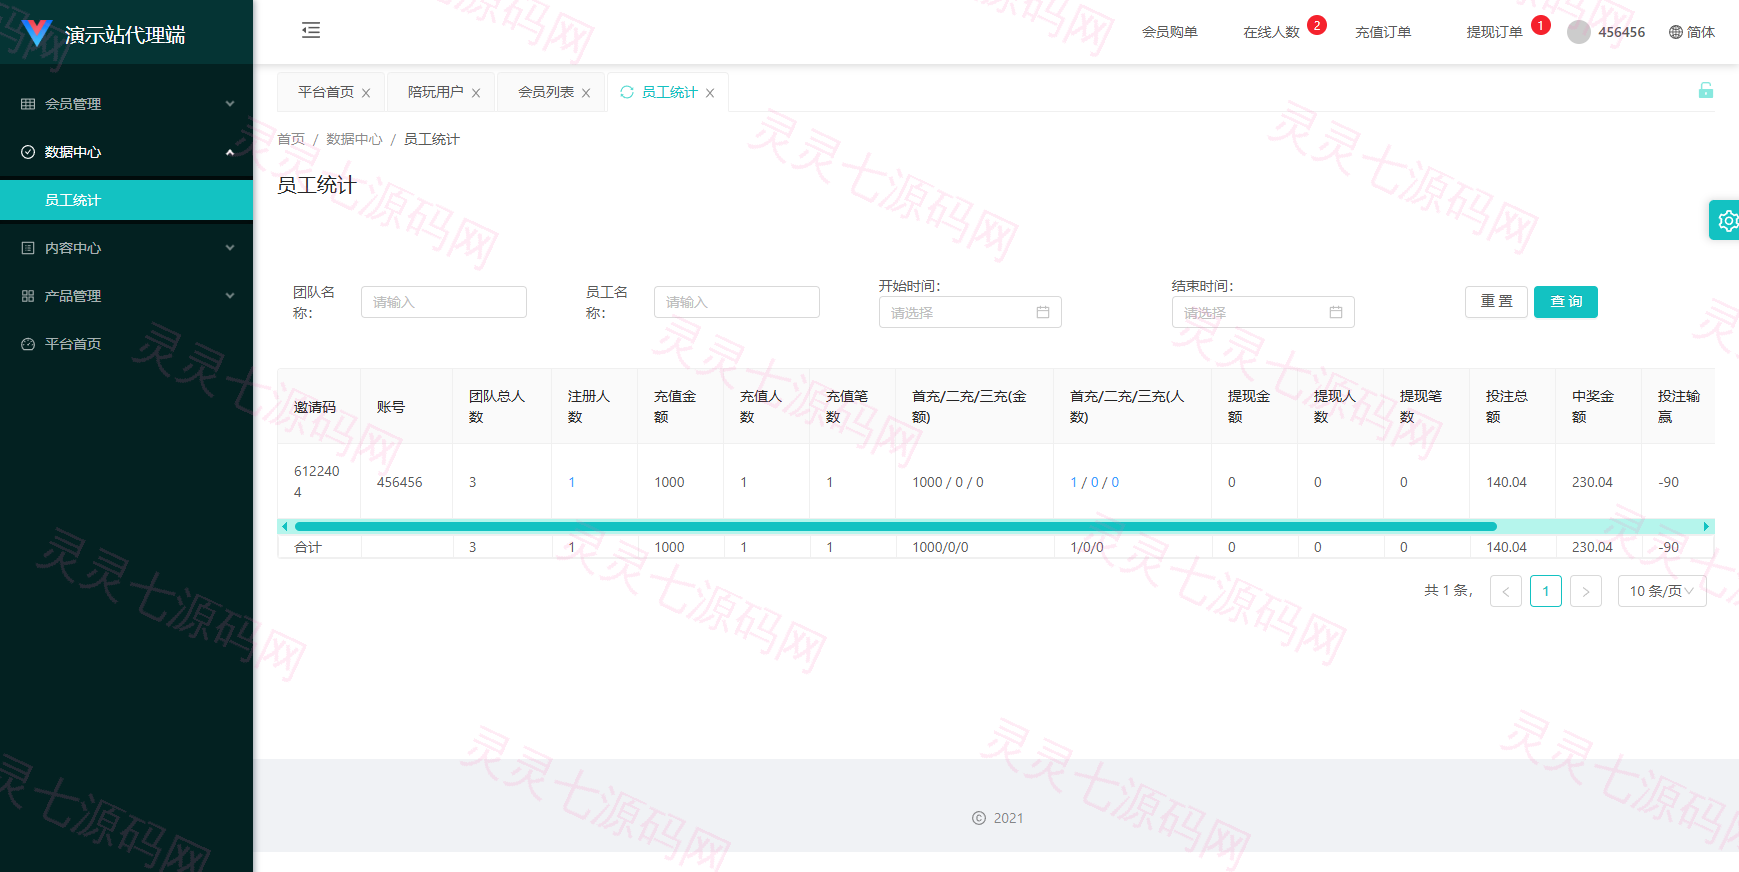Viewport: 1739px width, 872px height.
Task: Click the 结束时间 date field
Action: click(x=1263, y=312)
